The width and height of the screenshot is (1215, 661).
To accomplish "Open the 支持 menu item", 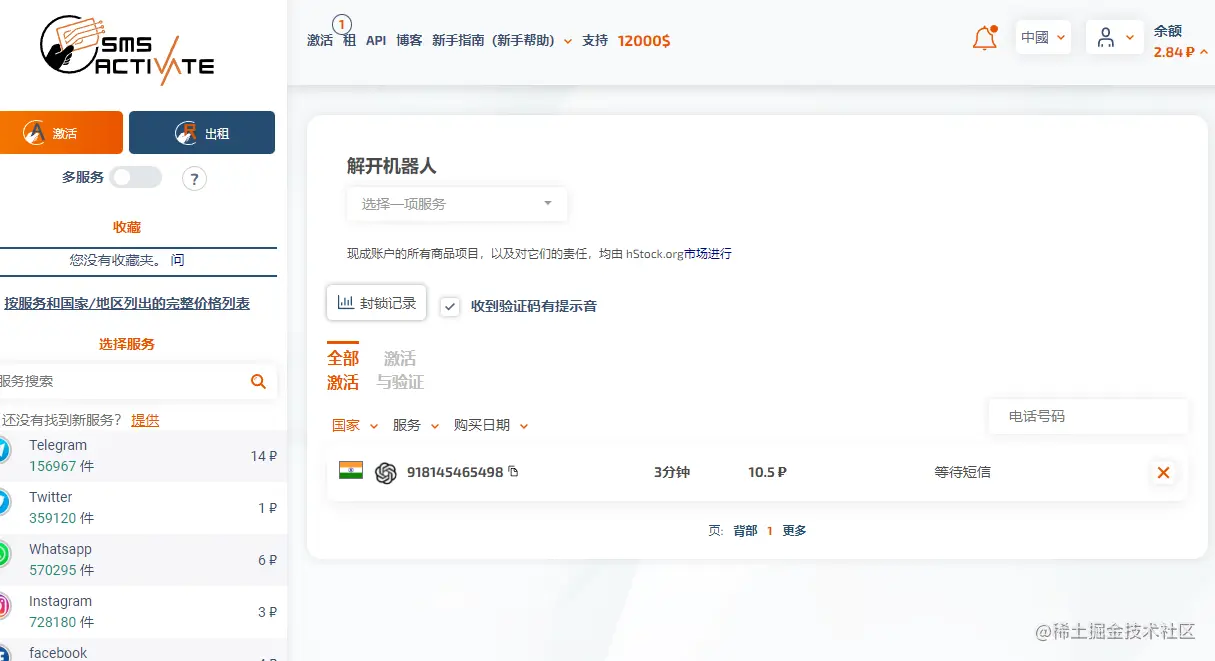I will point(595,41).
